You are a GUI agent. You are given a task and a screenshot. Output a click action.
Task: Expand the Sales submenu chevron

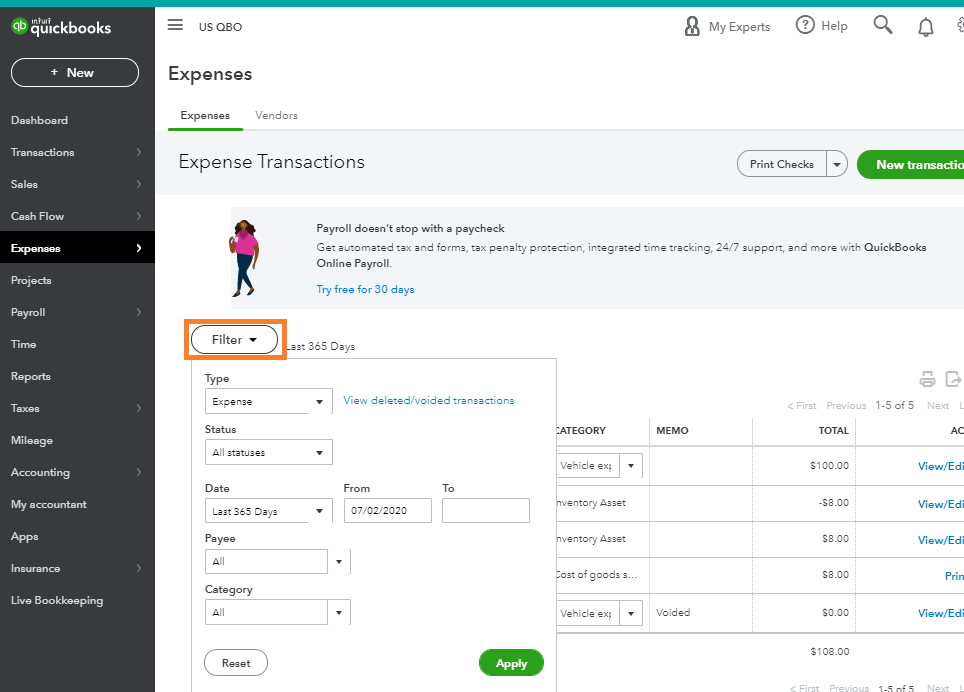[x=139, y=184]
